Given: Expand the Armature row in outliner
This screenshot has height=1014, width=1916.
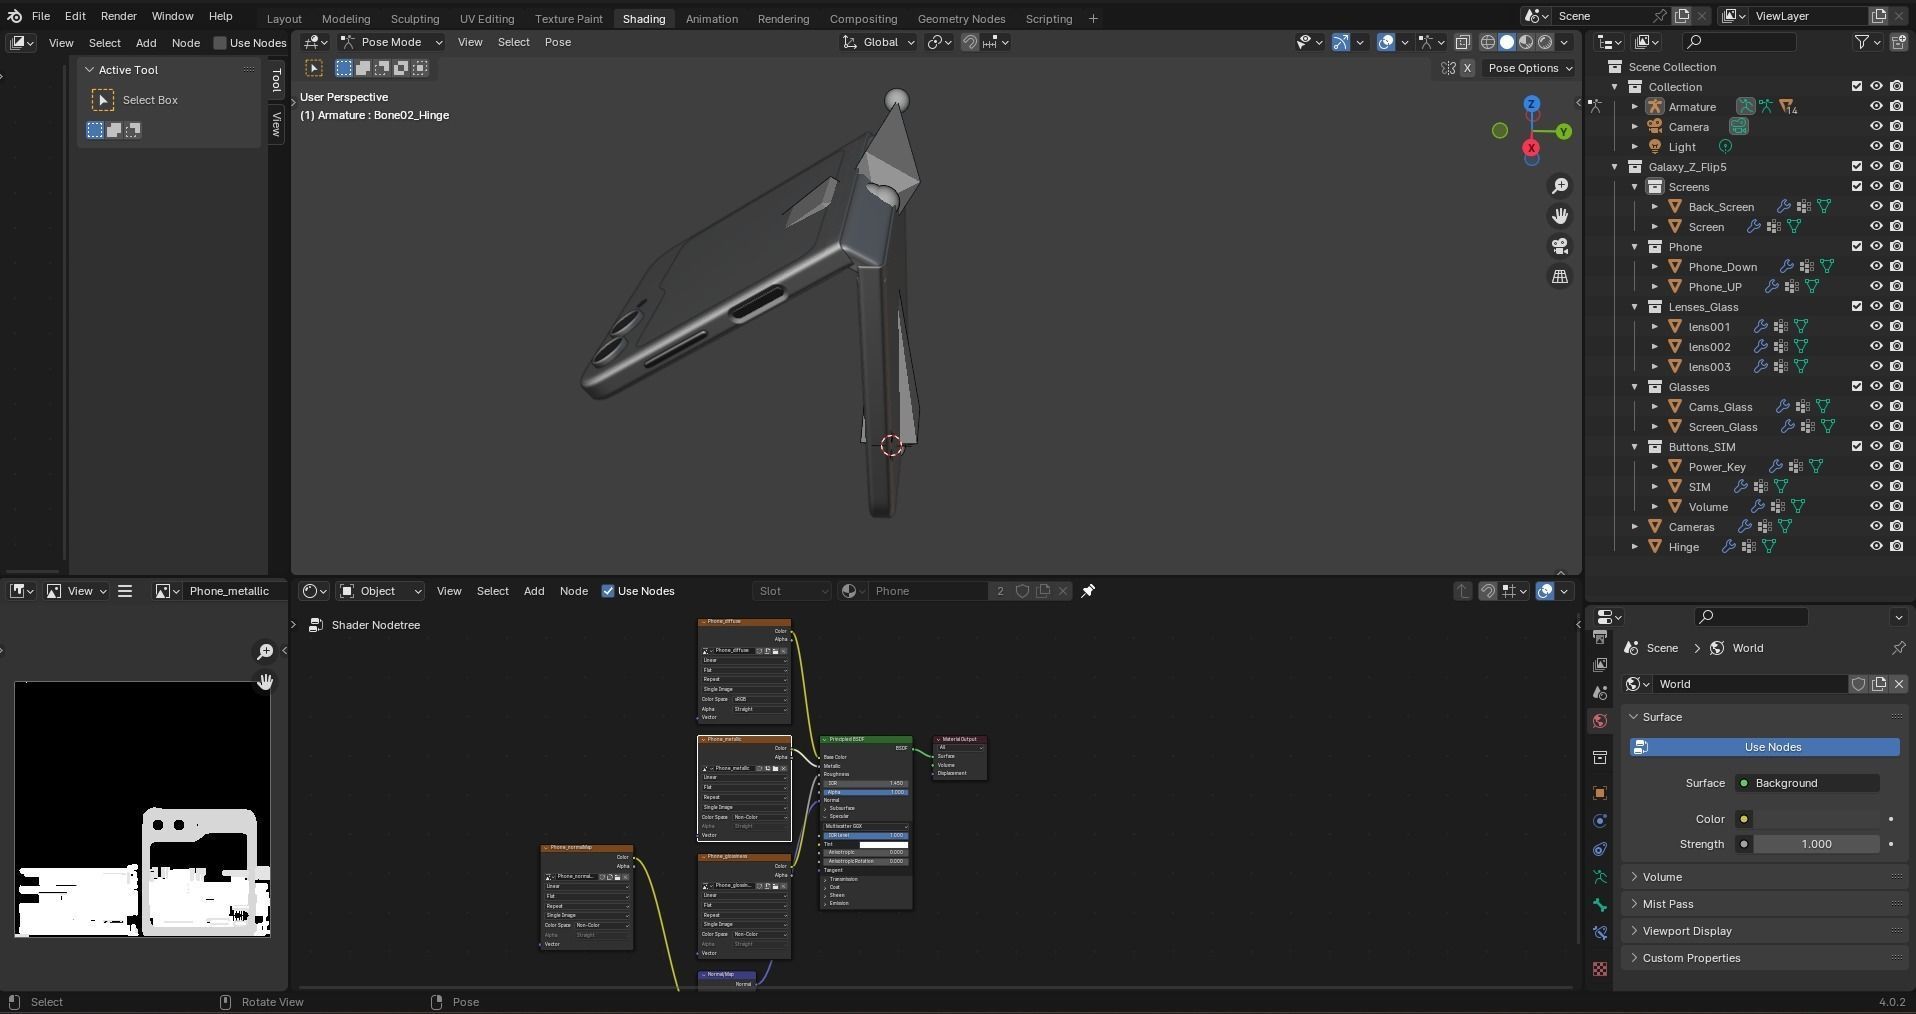Looking at the screenshot, I should (1635, 107).
